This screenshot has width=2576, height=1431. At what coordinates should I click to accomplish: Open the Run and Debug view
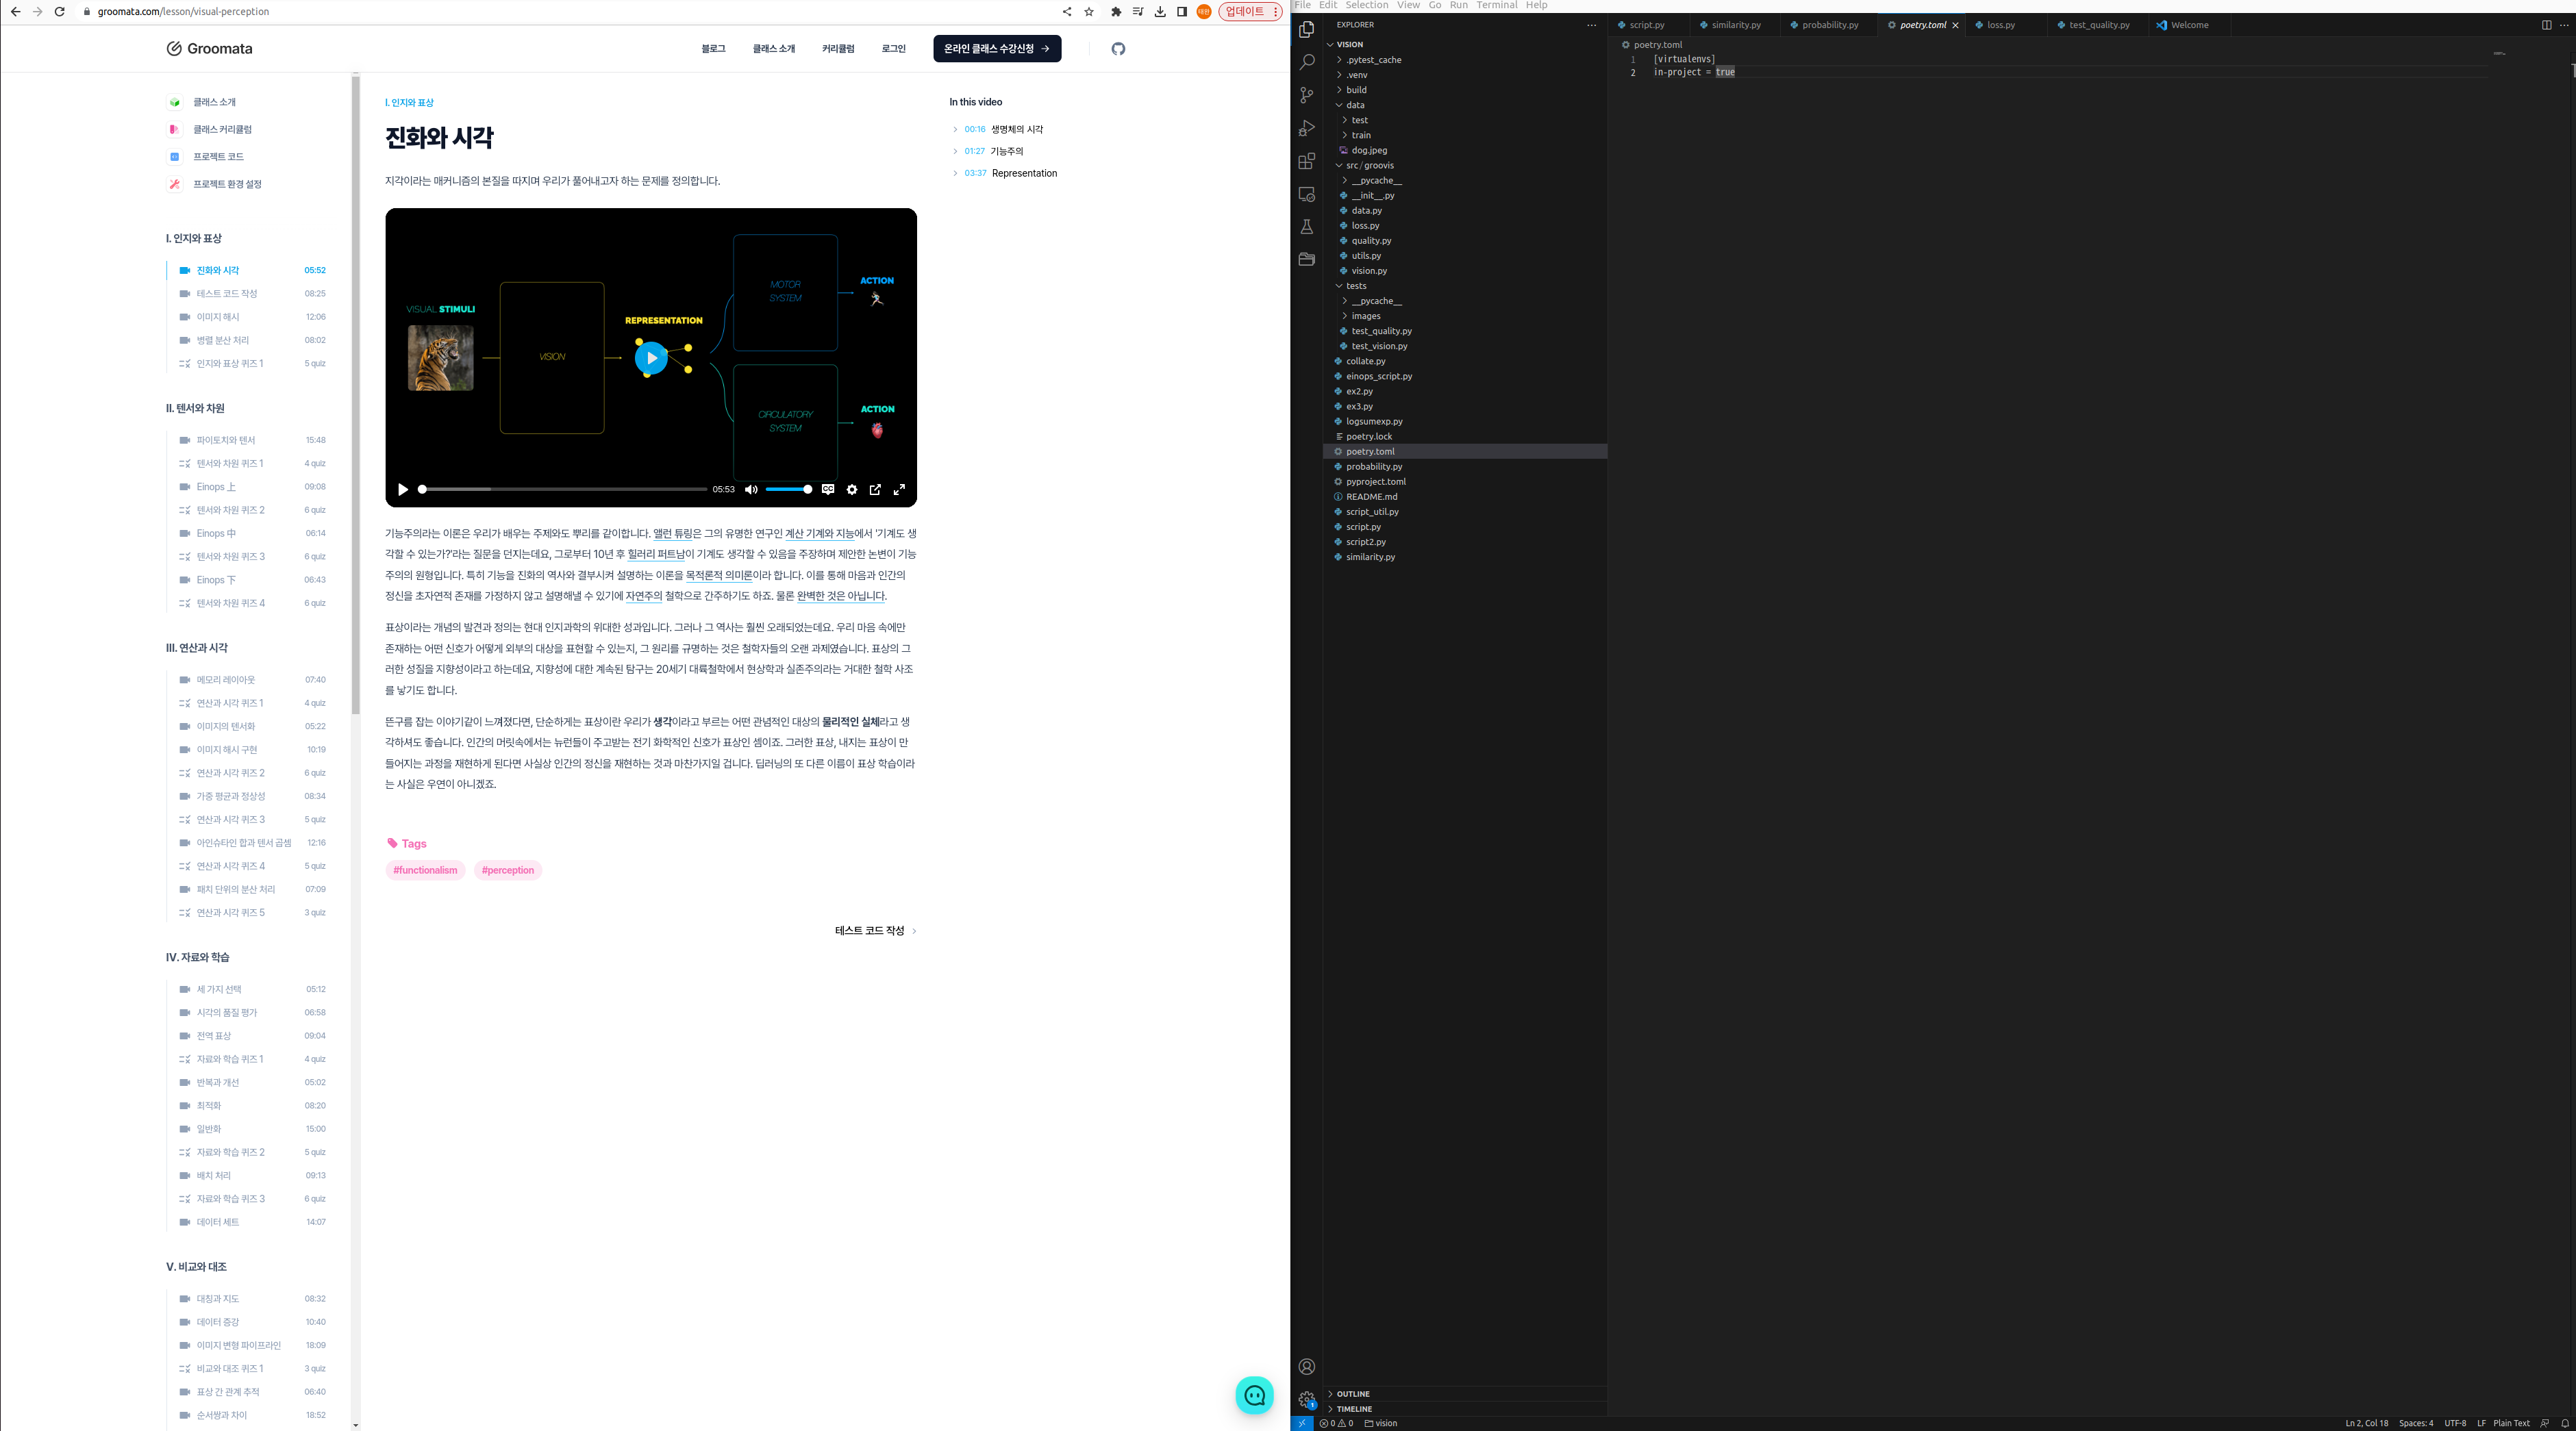pyautogui.click(x=1306, y=128)
